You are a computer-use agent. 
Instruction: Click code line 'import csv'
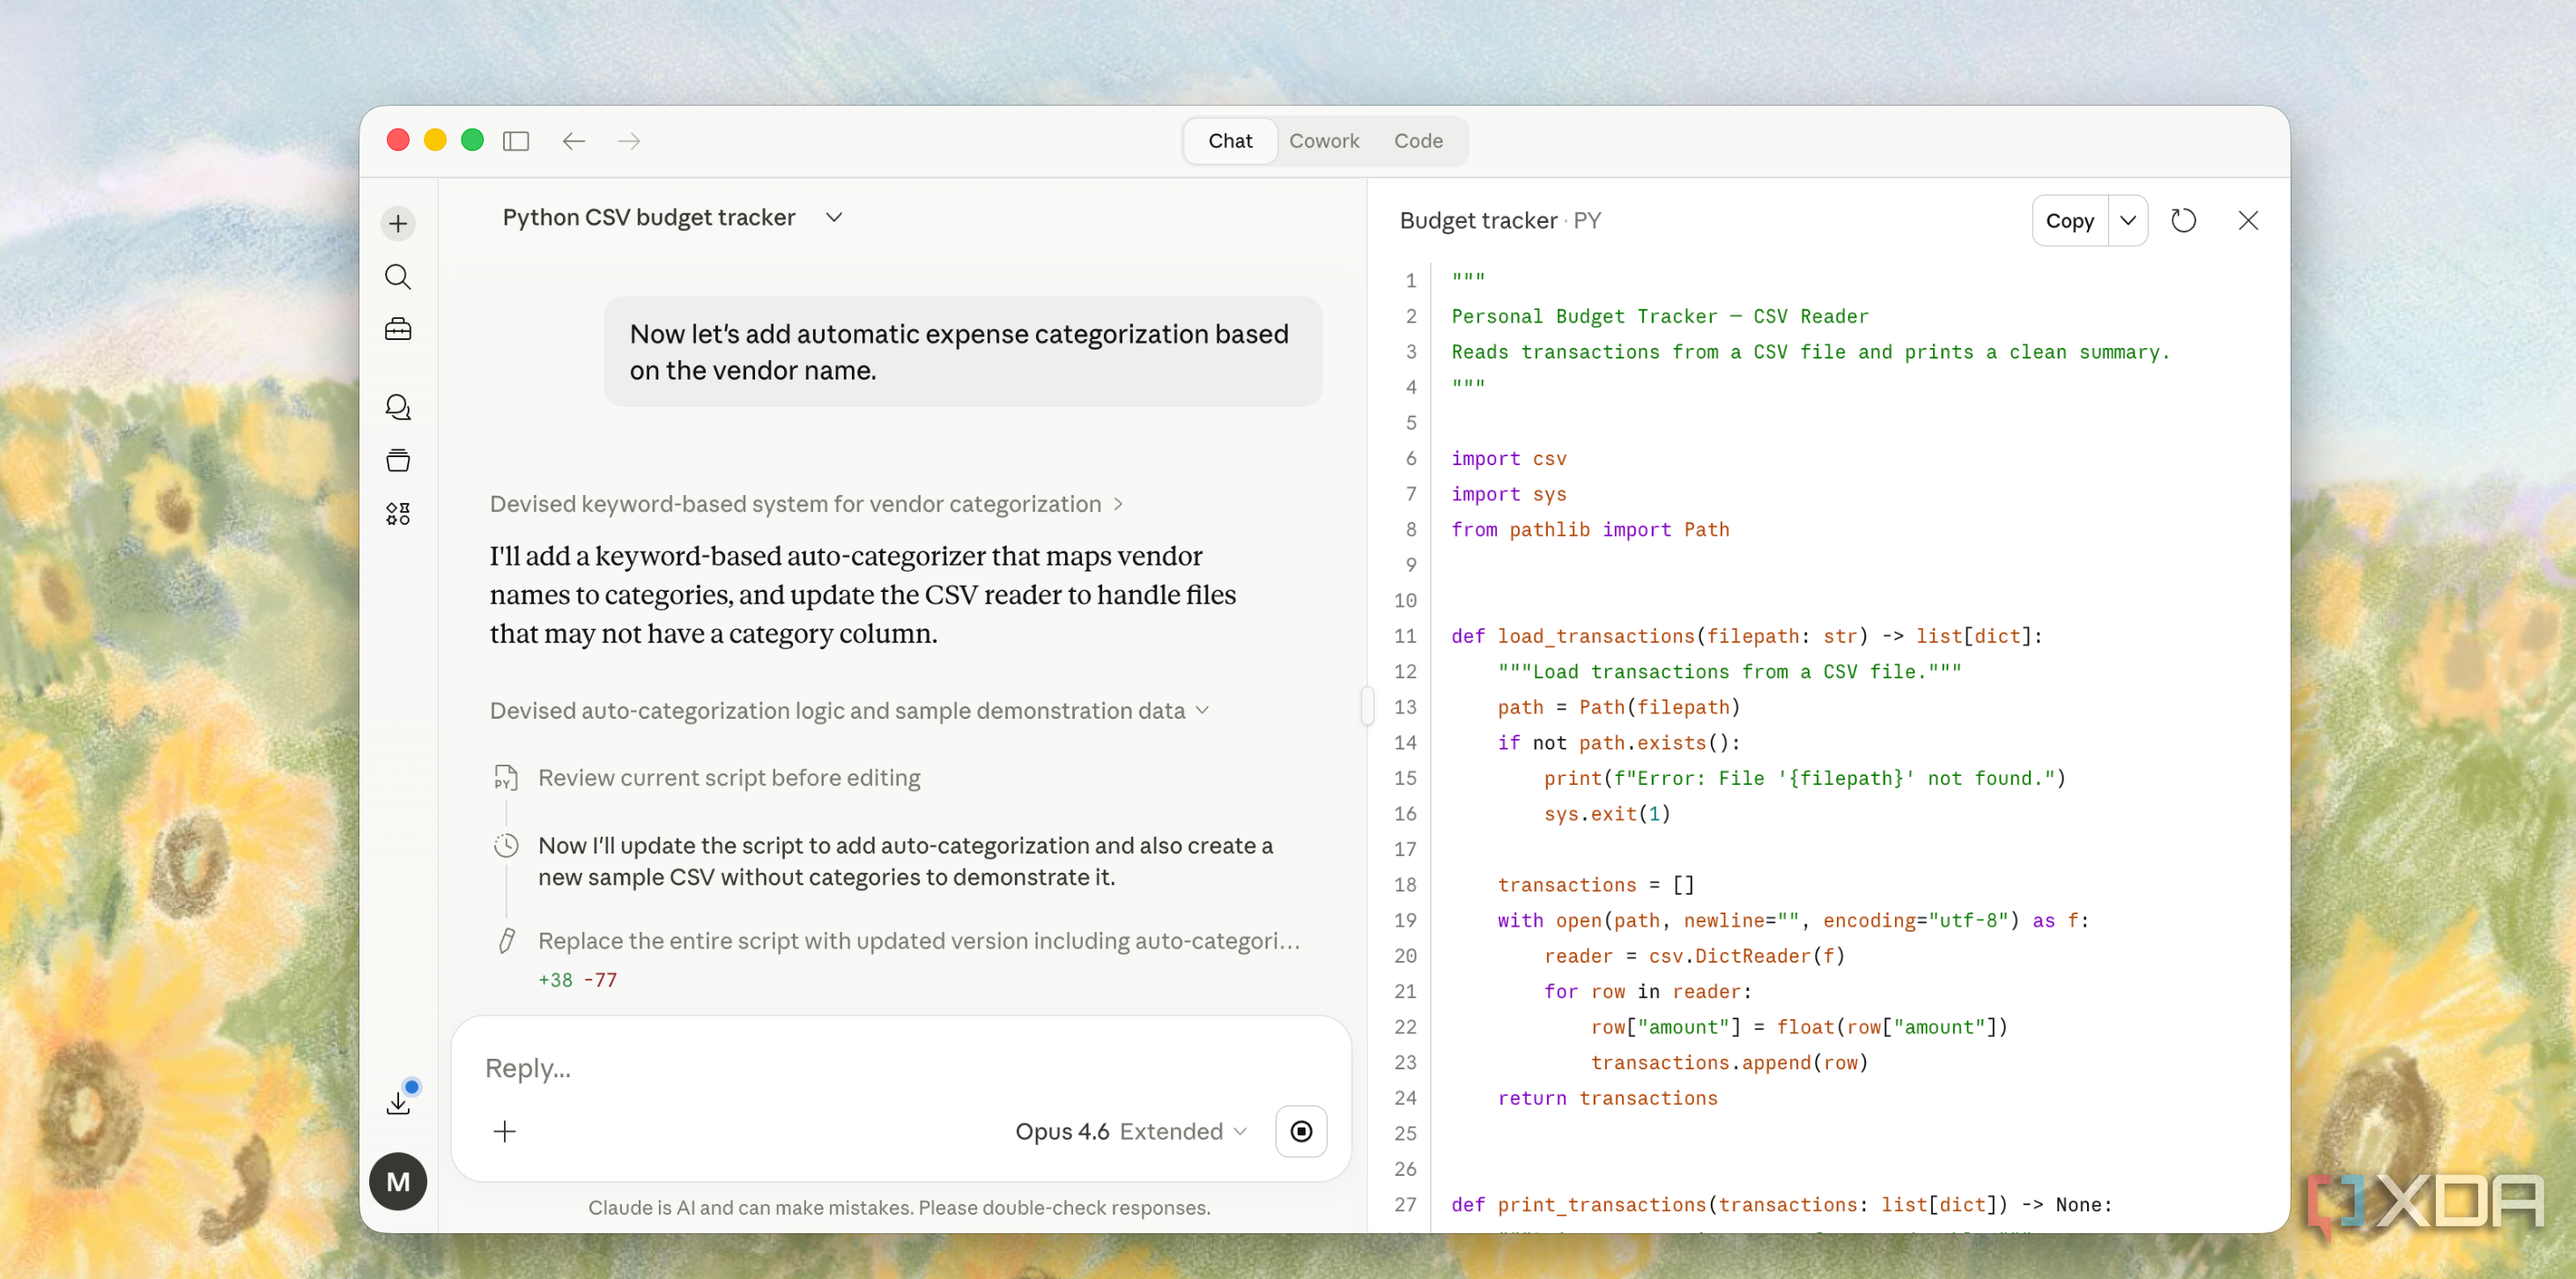[x=1508, y=458]
